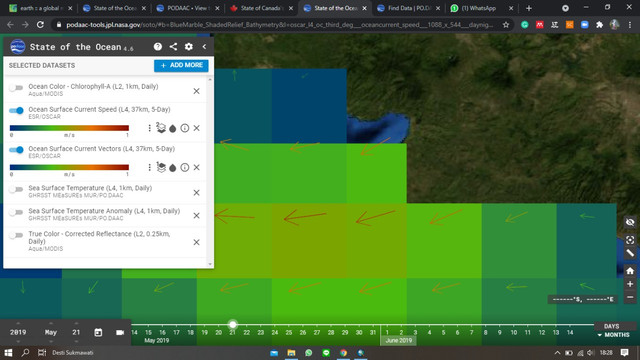Screen dimensions: 640x360
Task: Increase the day 21 with up arrow
Action: [x=76, y=323]
